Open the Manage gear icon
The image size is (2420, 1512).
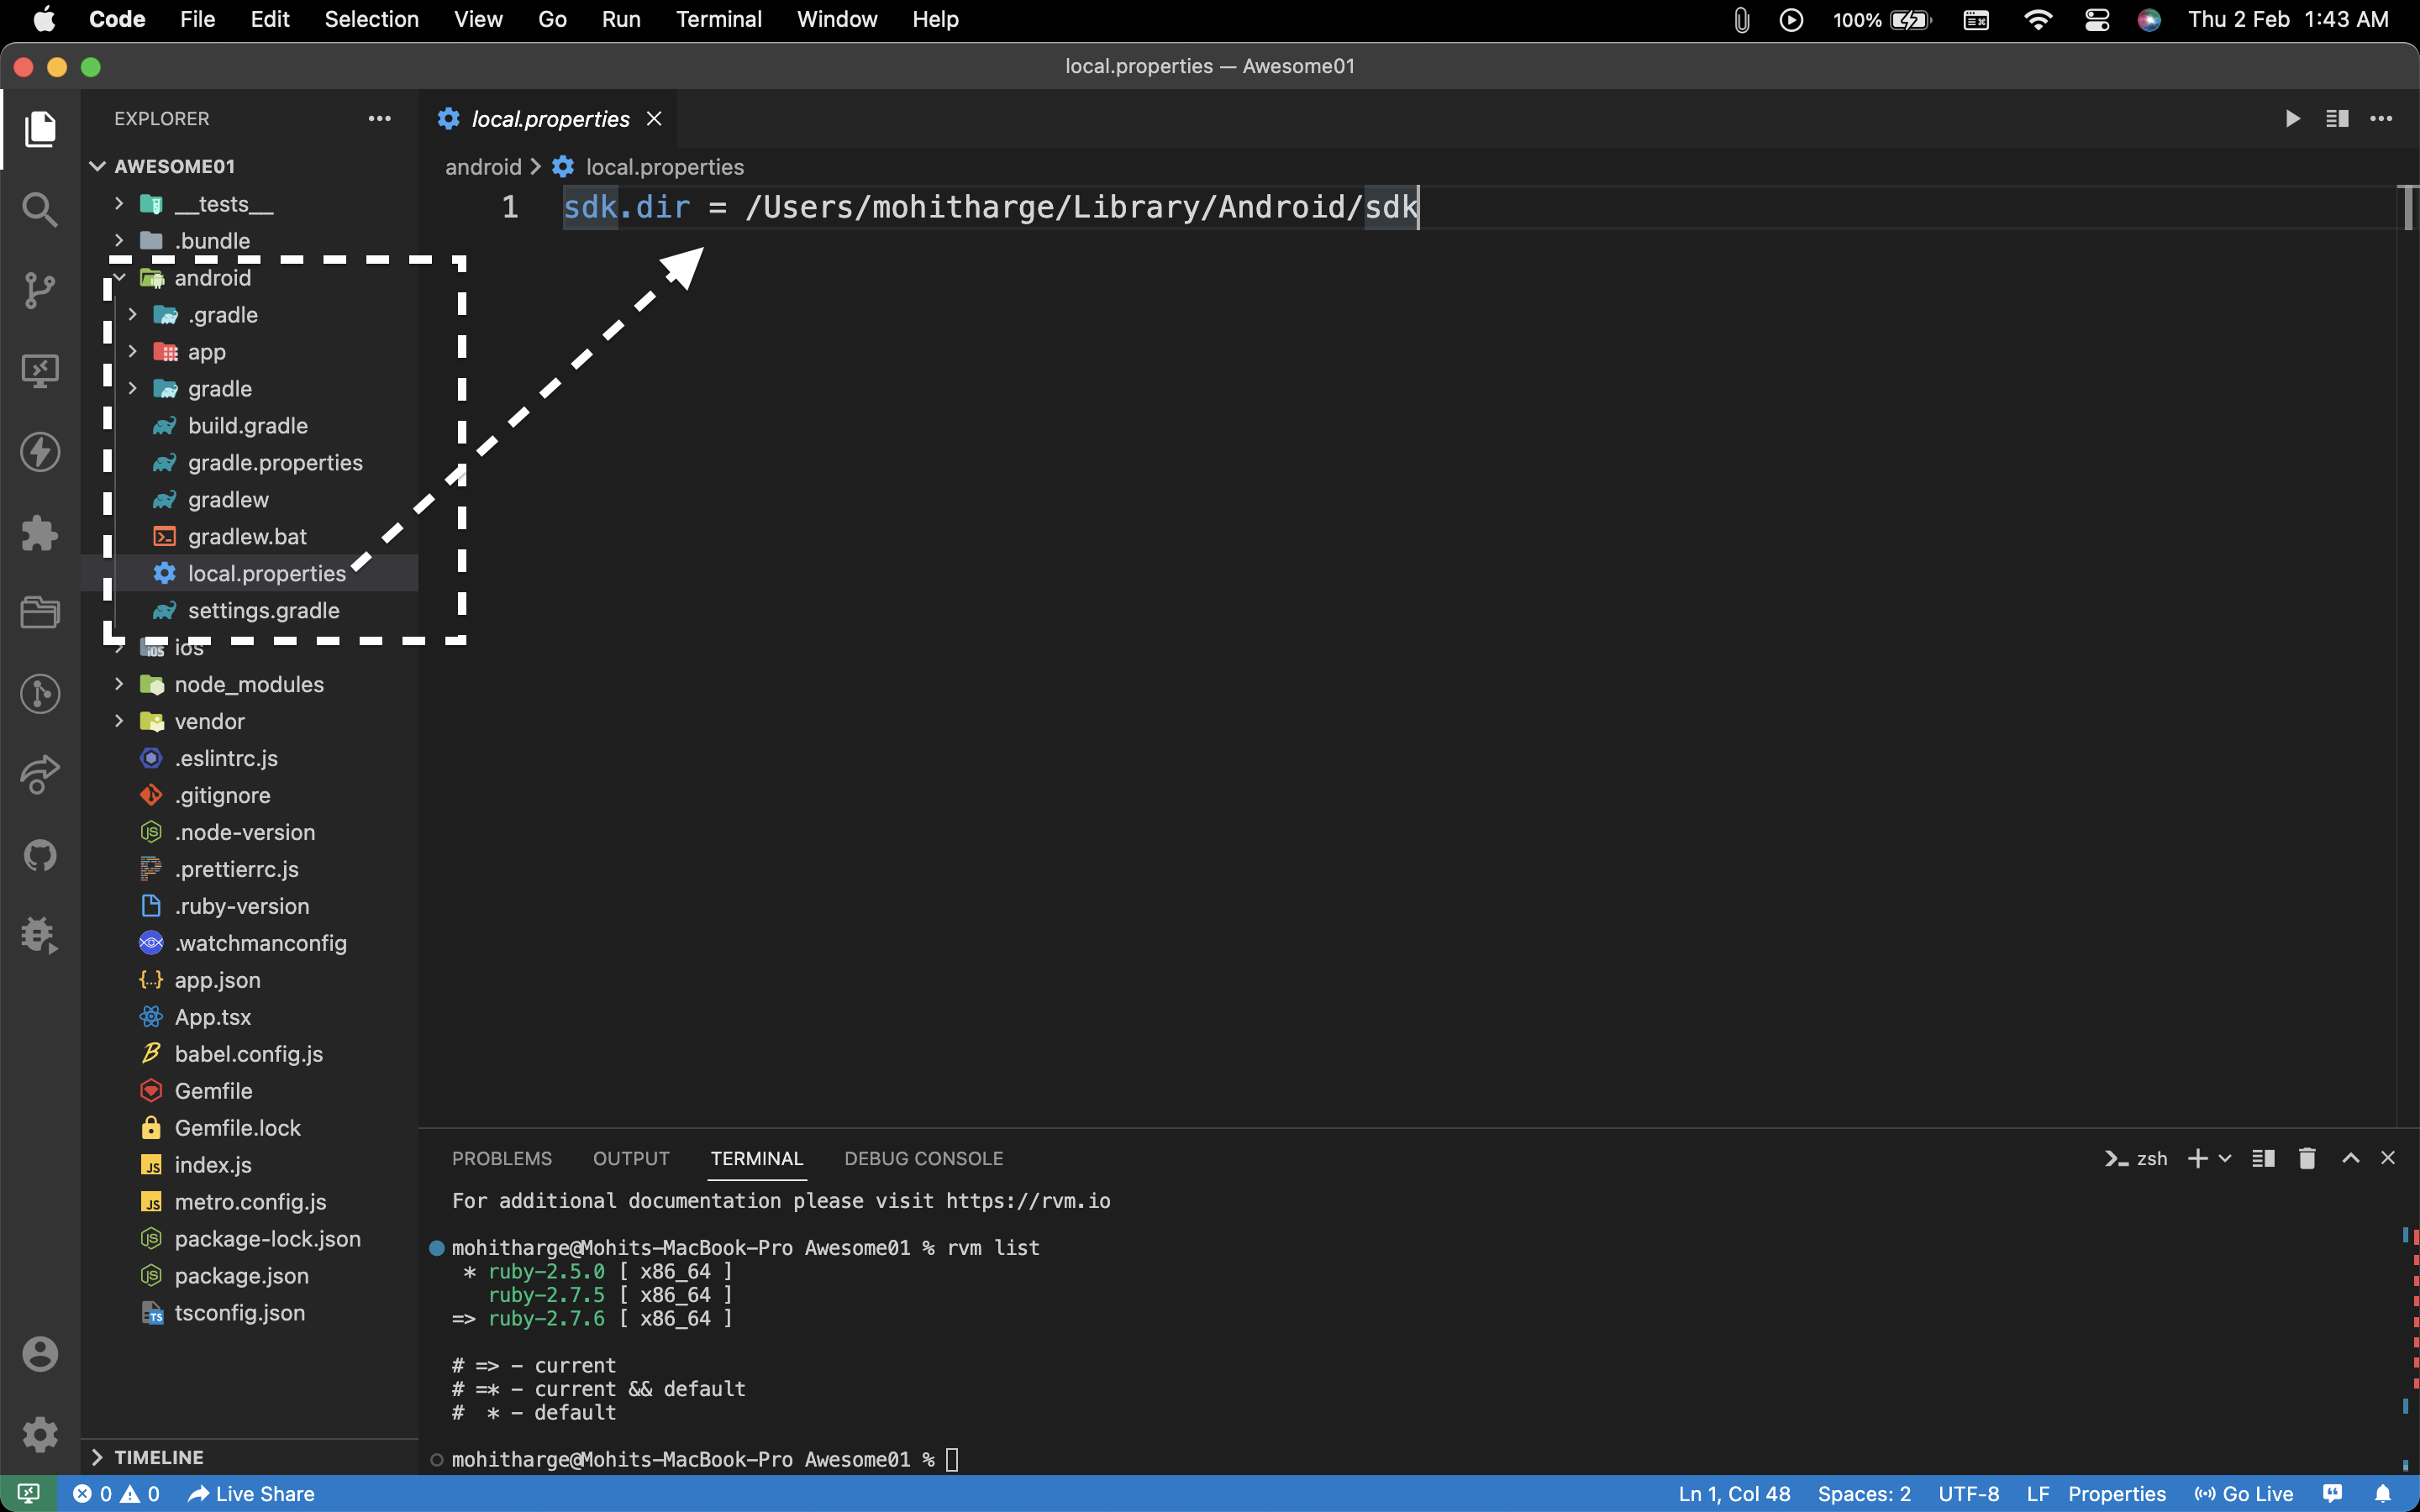tap(40, 1434)
